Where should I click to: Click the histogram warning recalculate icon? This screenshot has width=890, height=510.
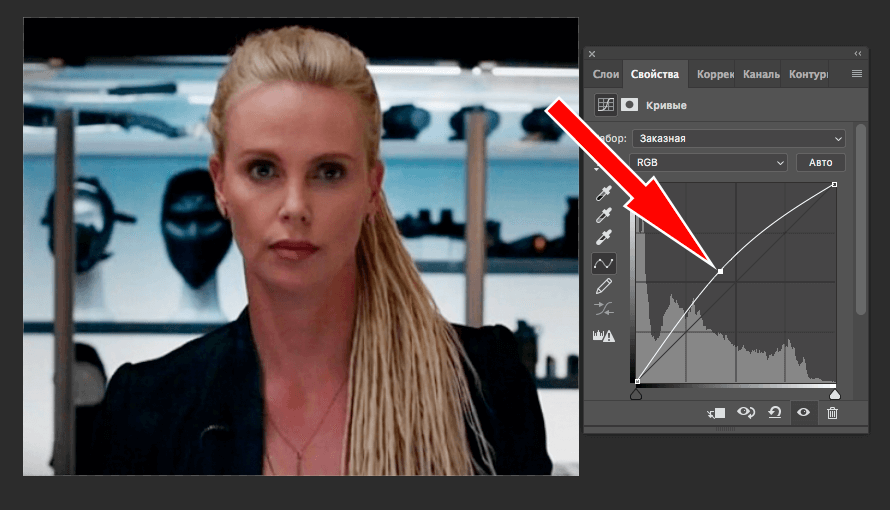[603, 336]
